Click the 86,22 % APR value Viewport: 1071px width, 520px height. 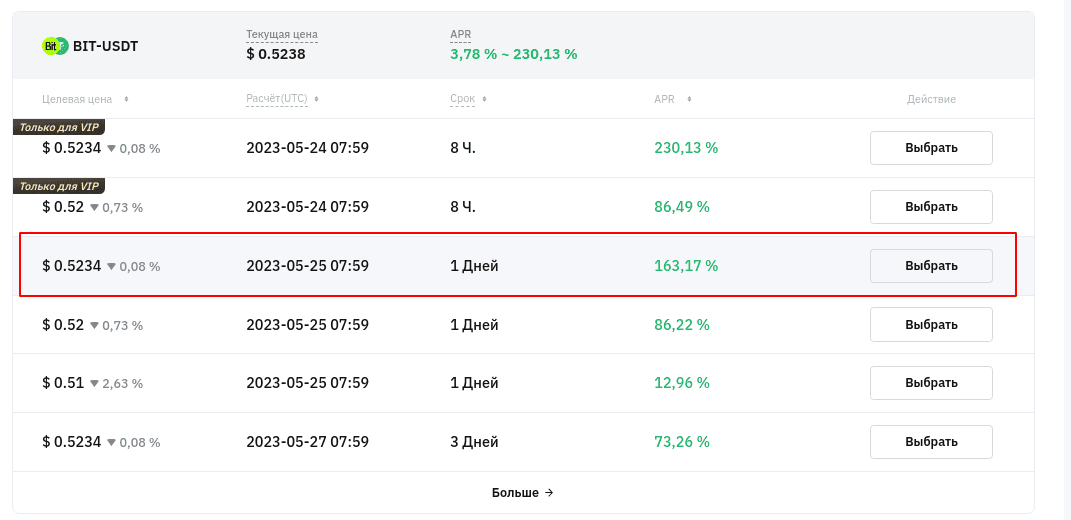682,325
